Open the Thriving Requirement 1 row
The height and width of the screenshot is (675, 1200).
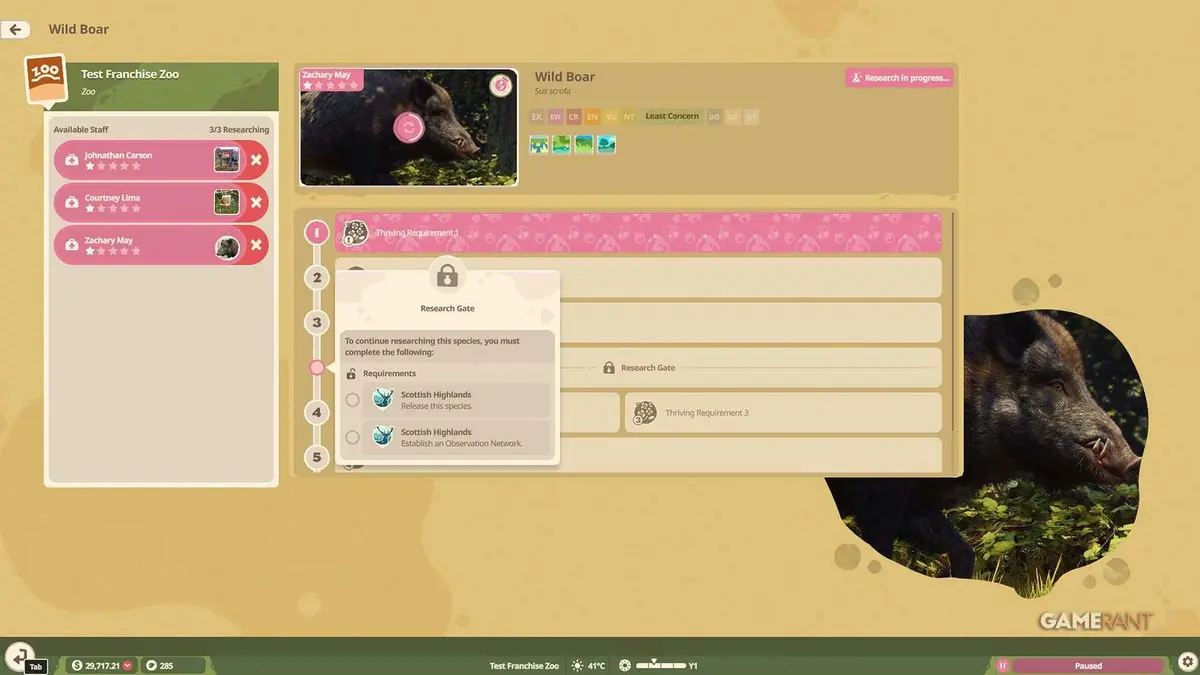pos(638,233)
